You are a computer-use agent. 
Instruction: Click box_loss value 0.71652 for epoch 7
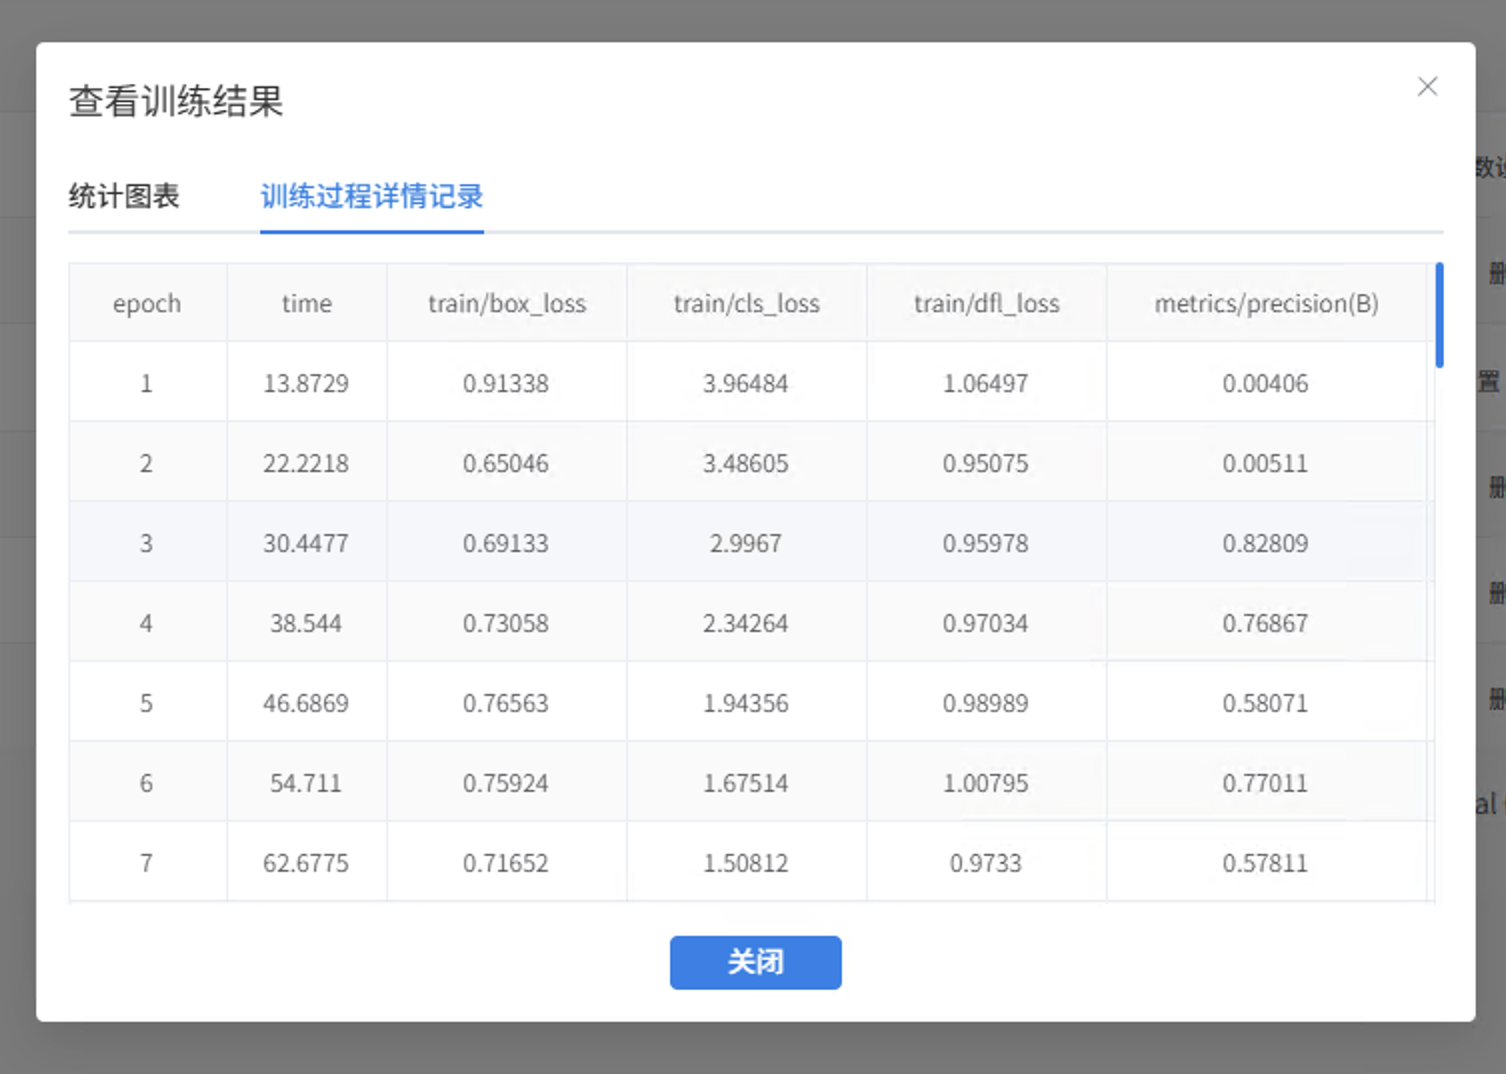(506, 862)
